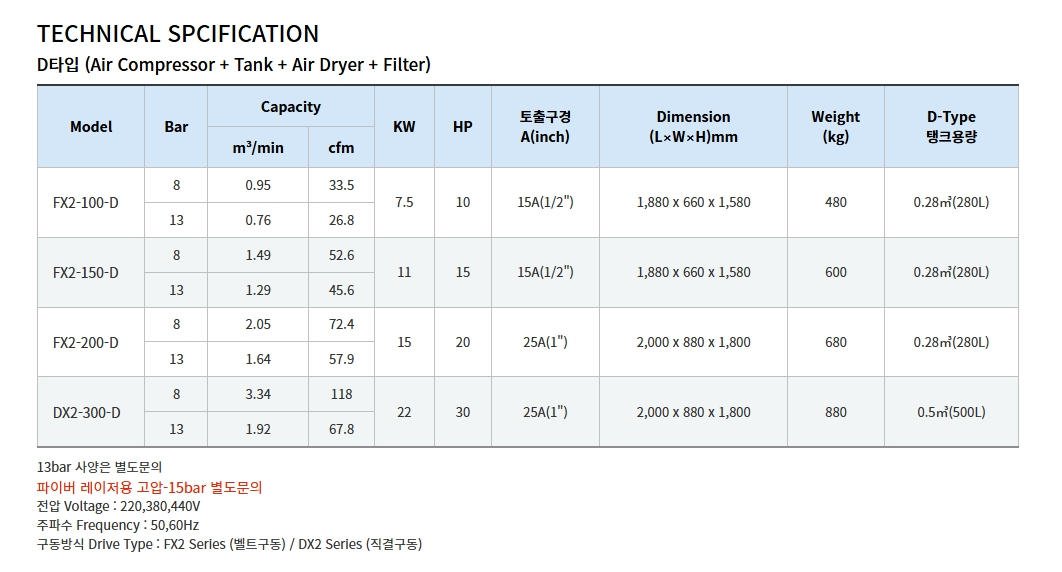Click the 480 weight value
The image size is (1062, 572).
835,202
